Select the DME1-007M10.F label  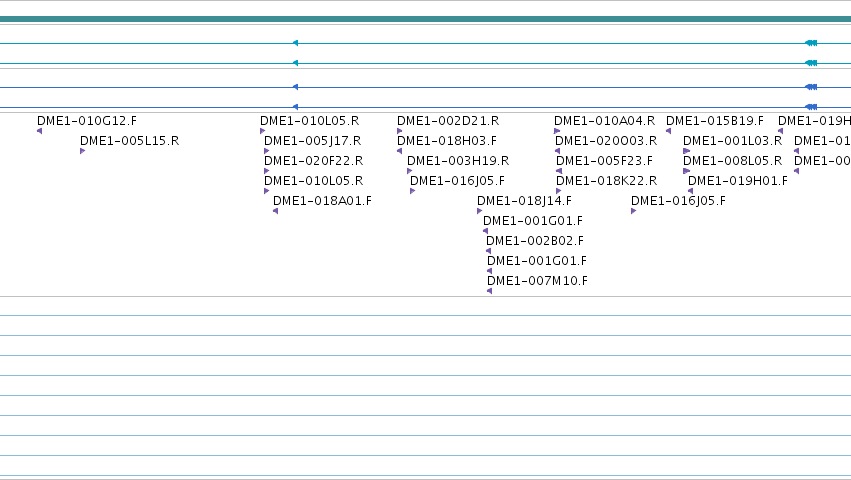(537, 281)
